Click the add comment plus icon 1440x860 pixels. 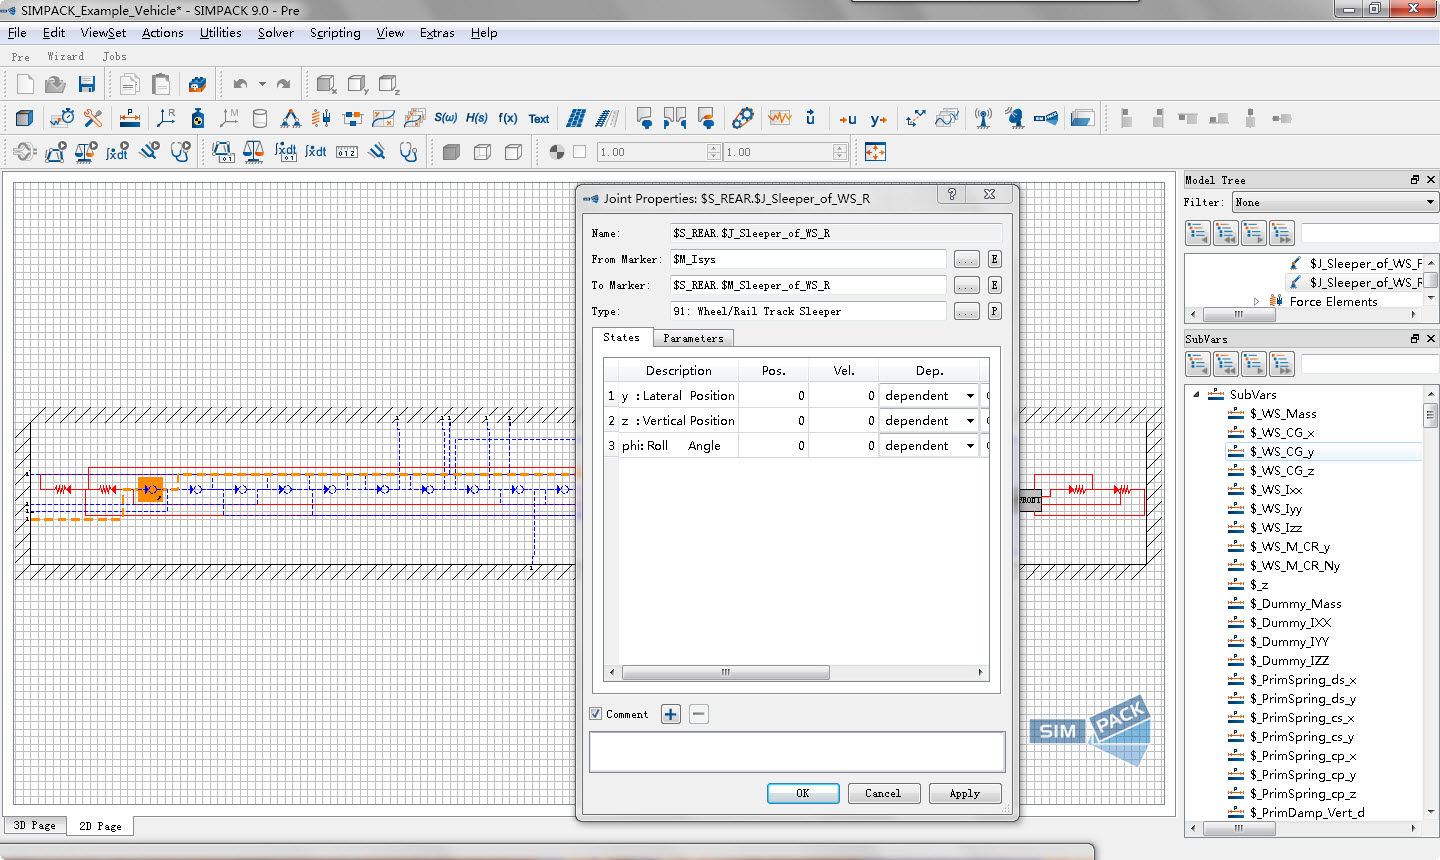(x=671, y=714)
